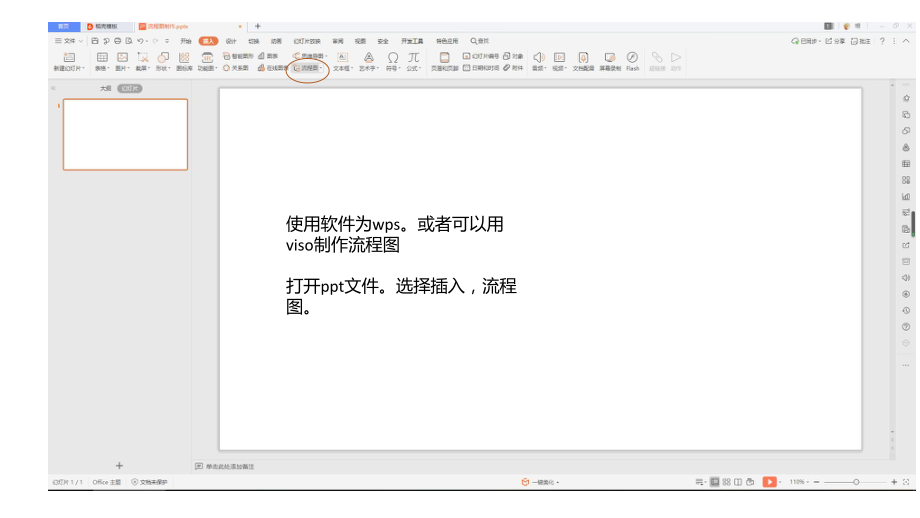Start slideshow with the orange play button
The height and width of the screenshot is (518, 920).
(x=769, y=482)
